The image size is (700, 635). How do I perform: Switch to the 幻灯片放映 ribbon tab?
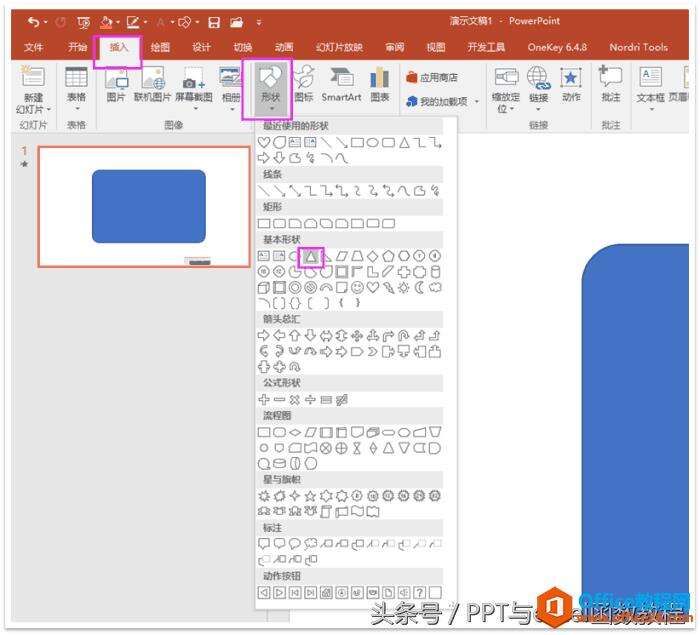pyautogui.click(x=339, y=47)
